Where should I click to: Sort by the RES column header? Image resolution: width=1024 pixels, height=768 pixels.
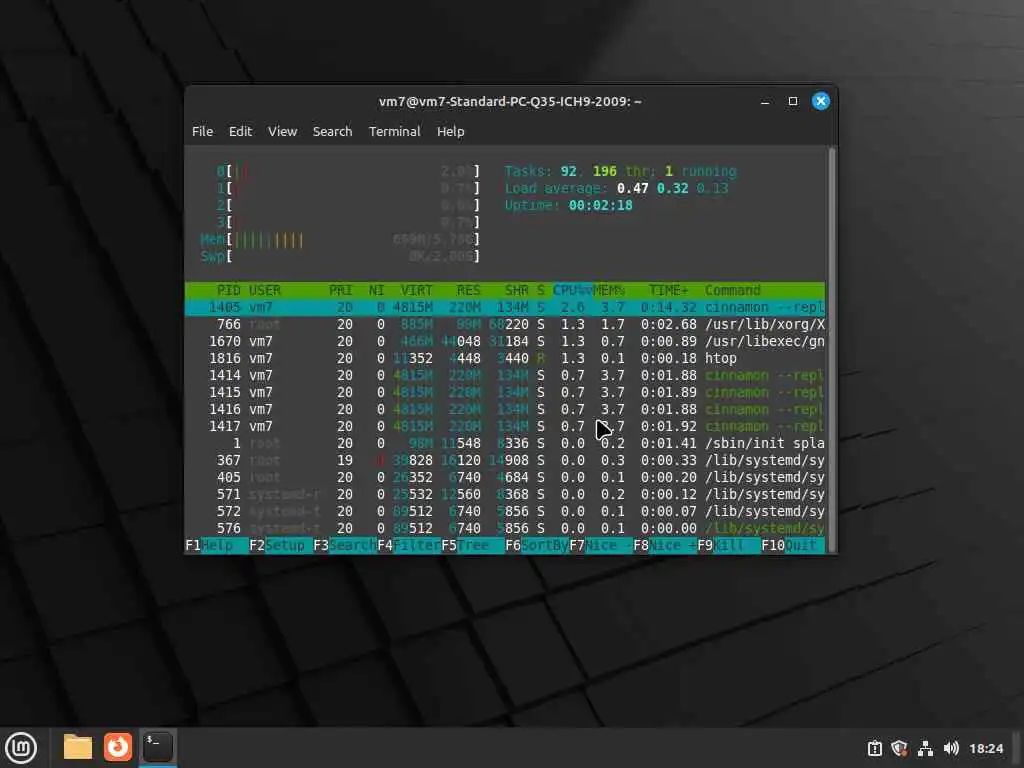click(x=468, y=291)
